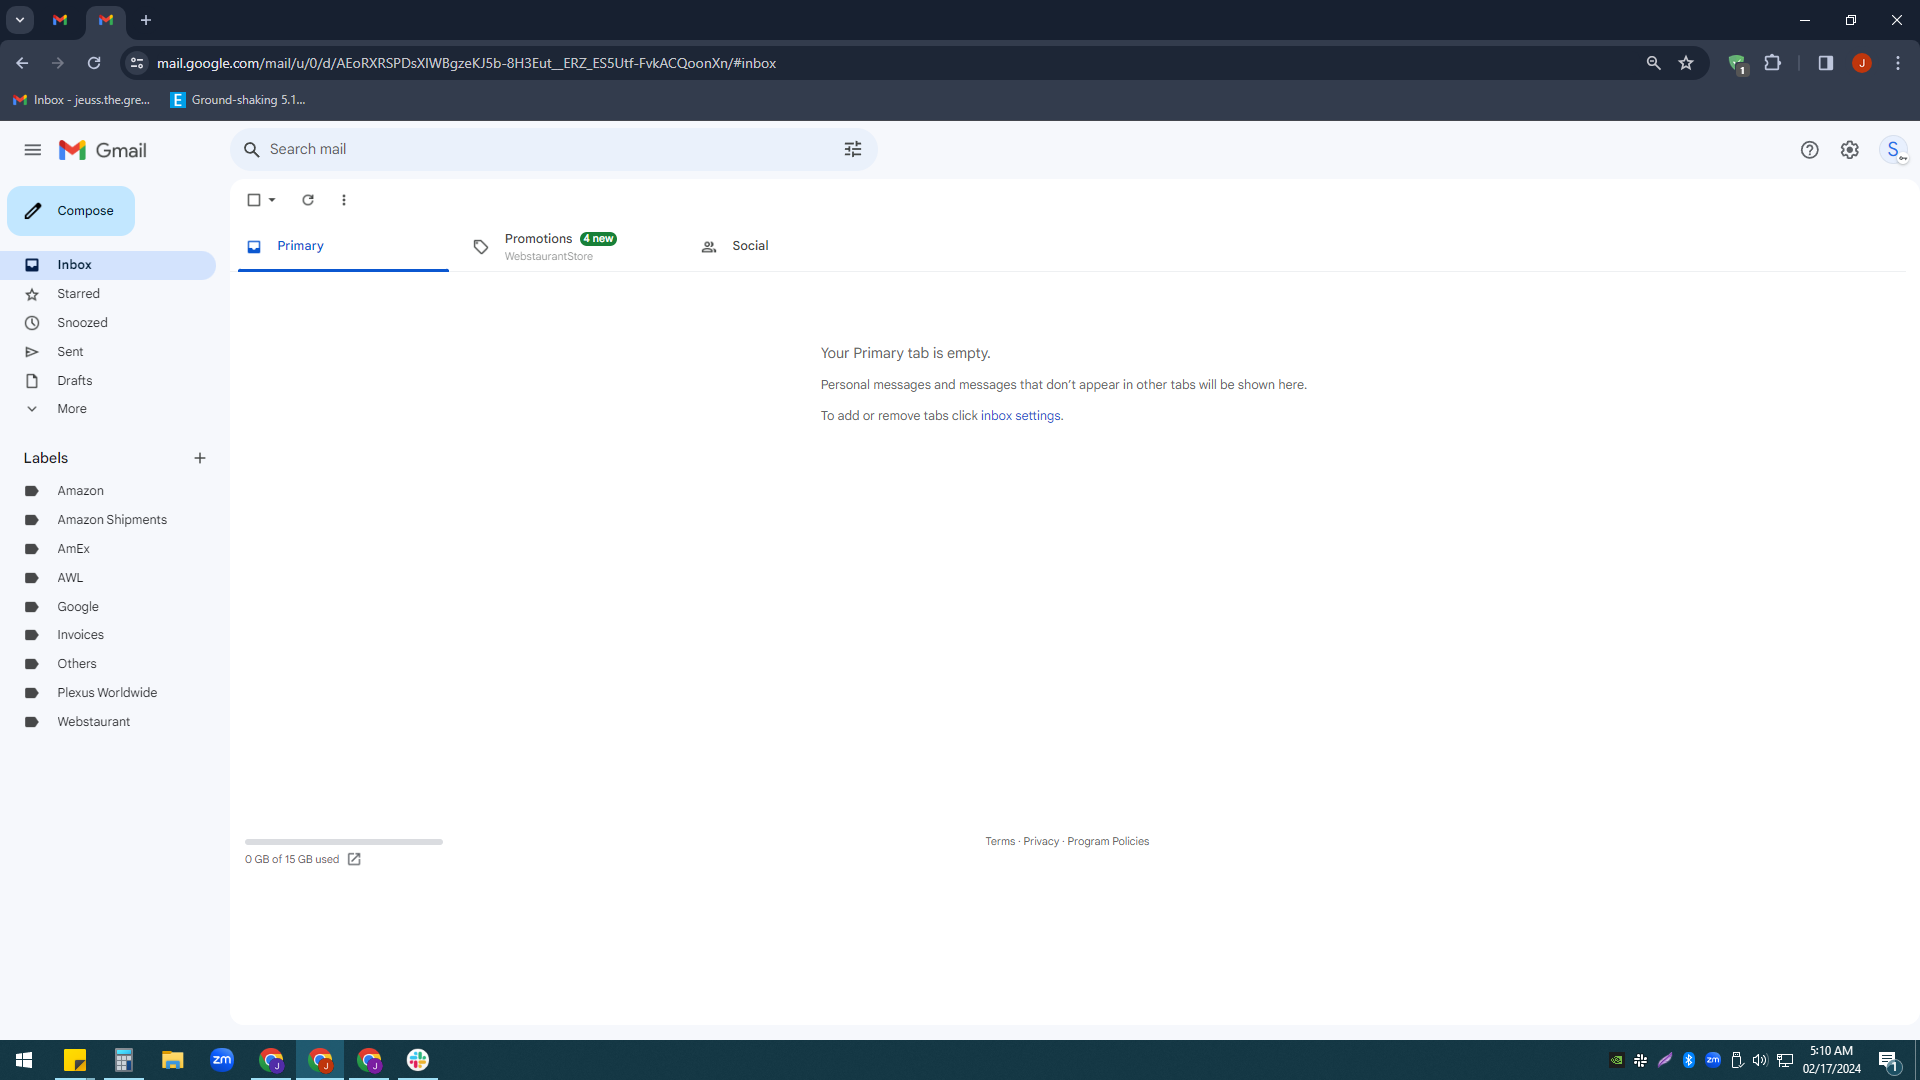This screenshot has width=1920, height=1080.
Task: Click the green shield extension icon
Action: coord(1737,64)
